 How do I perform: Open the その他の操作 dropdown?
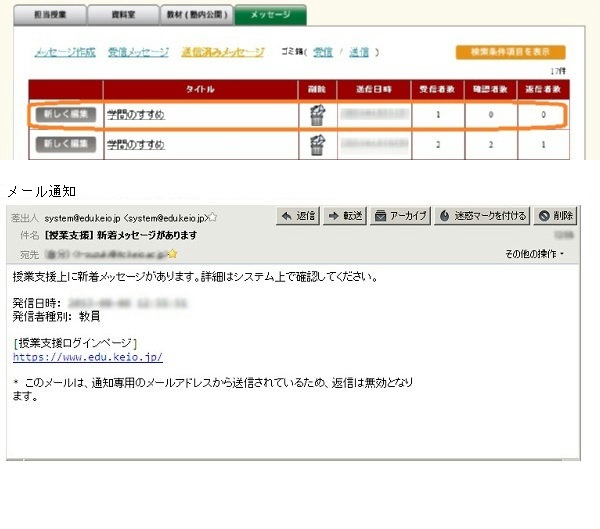536,254
